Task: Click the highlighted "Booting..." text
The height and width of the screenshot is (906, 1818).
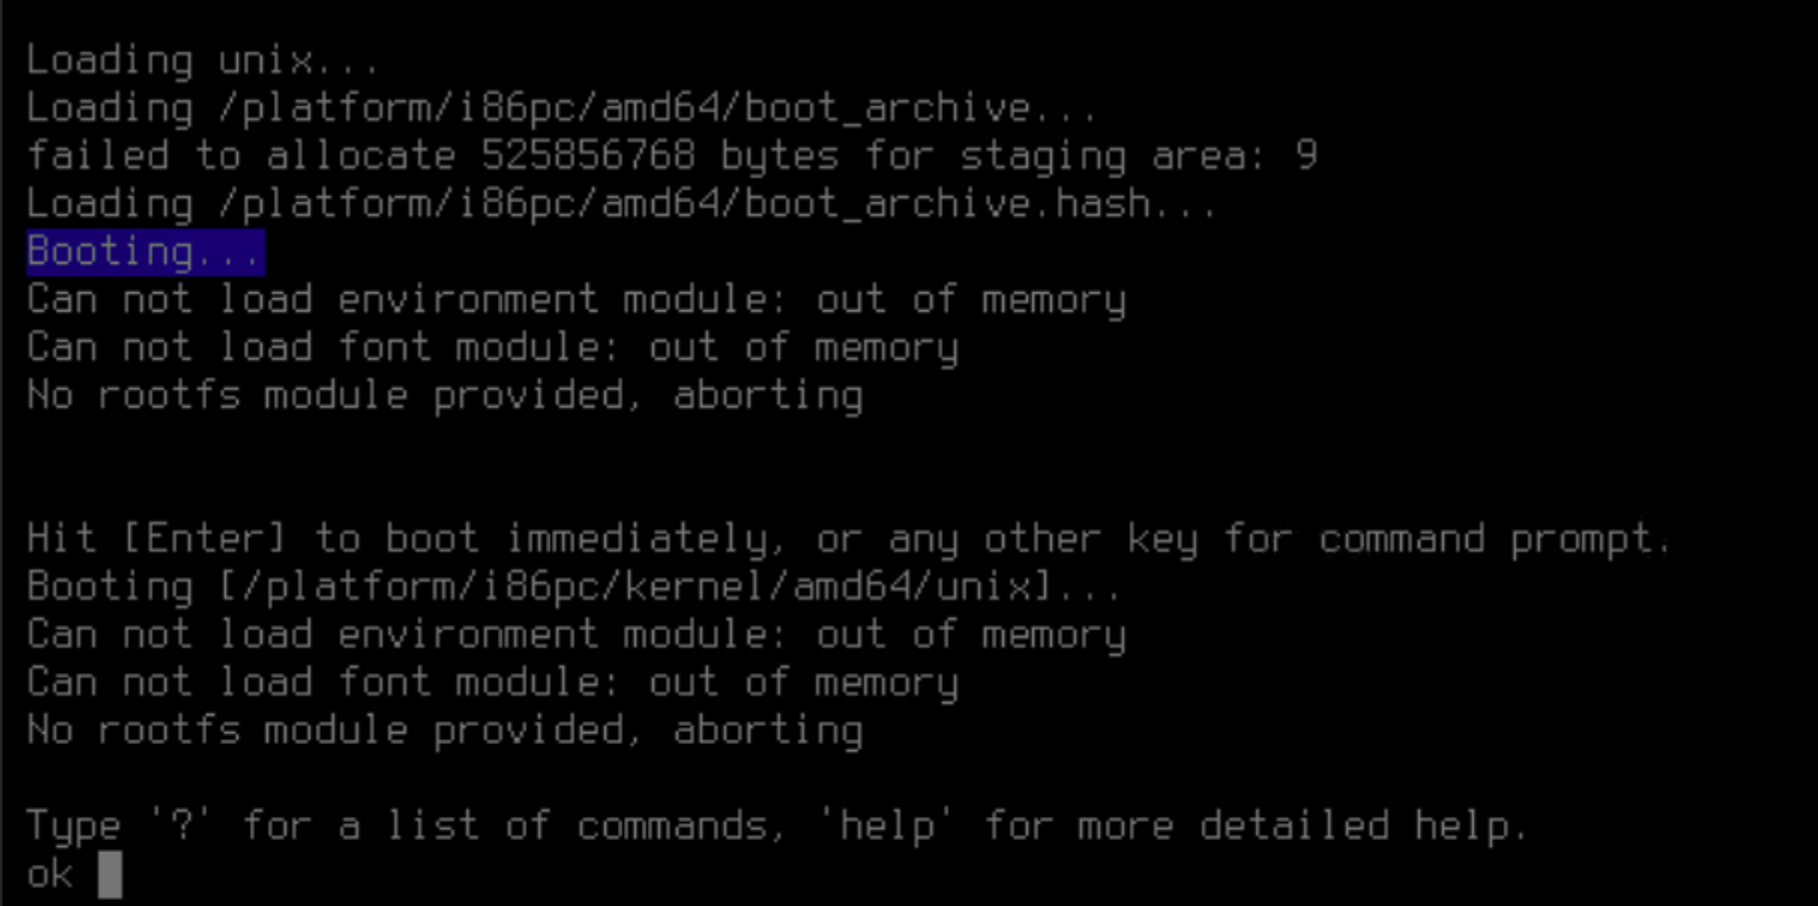Action: click(x=145, y=251)
